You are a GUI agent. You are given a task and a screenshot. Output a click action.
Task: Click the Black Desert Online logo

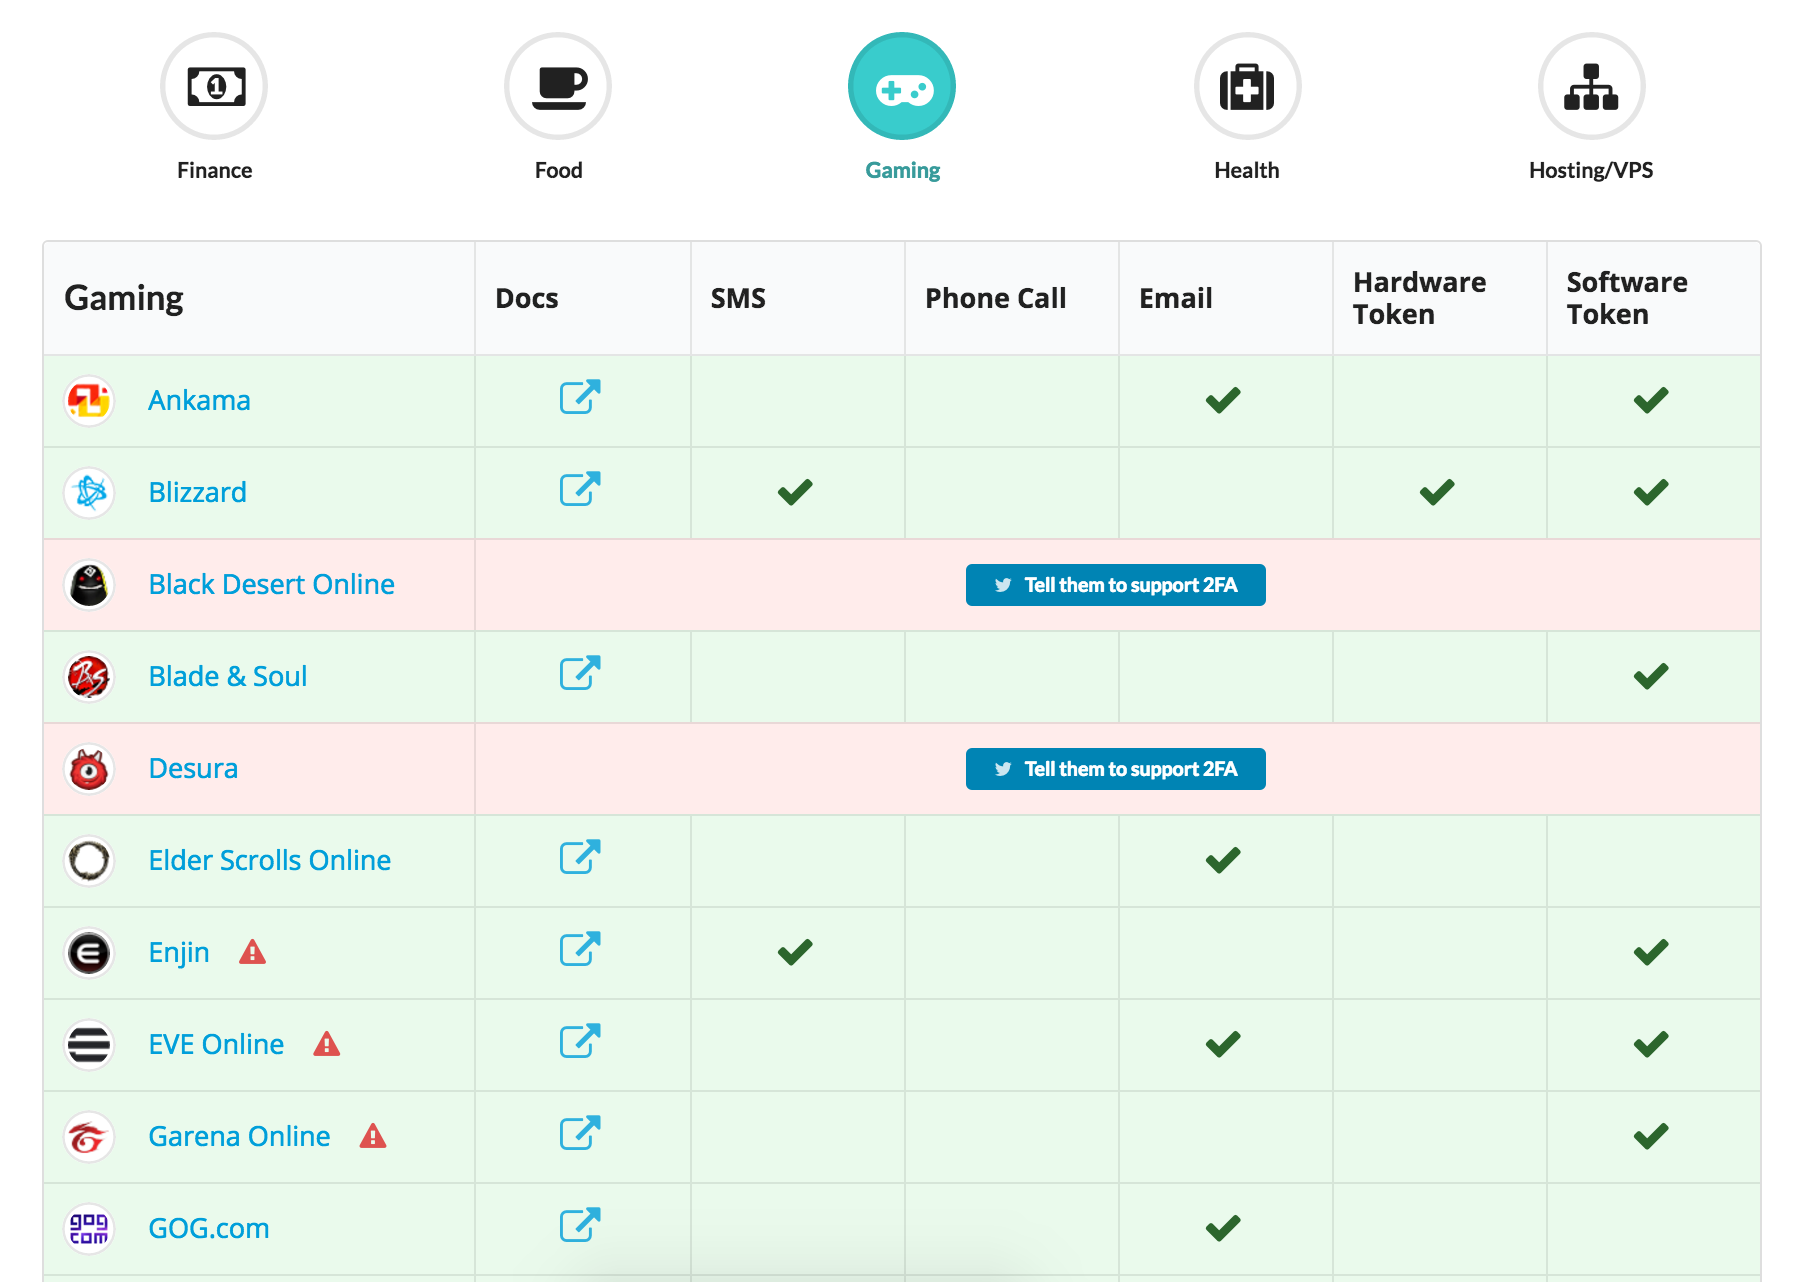point(89,585)
